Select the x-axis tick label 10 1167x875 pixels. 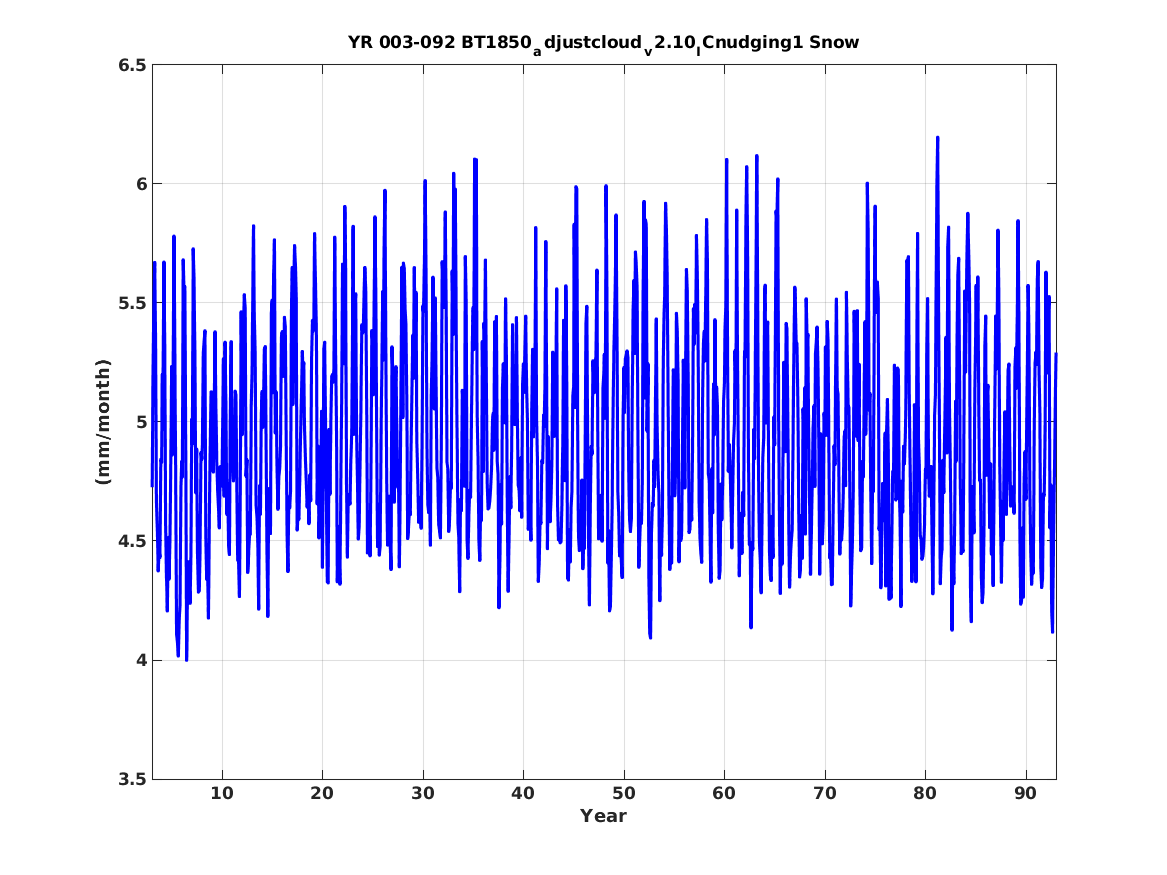click(222, 794)
